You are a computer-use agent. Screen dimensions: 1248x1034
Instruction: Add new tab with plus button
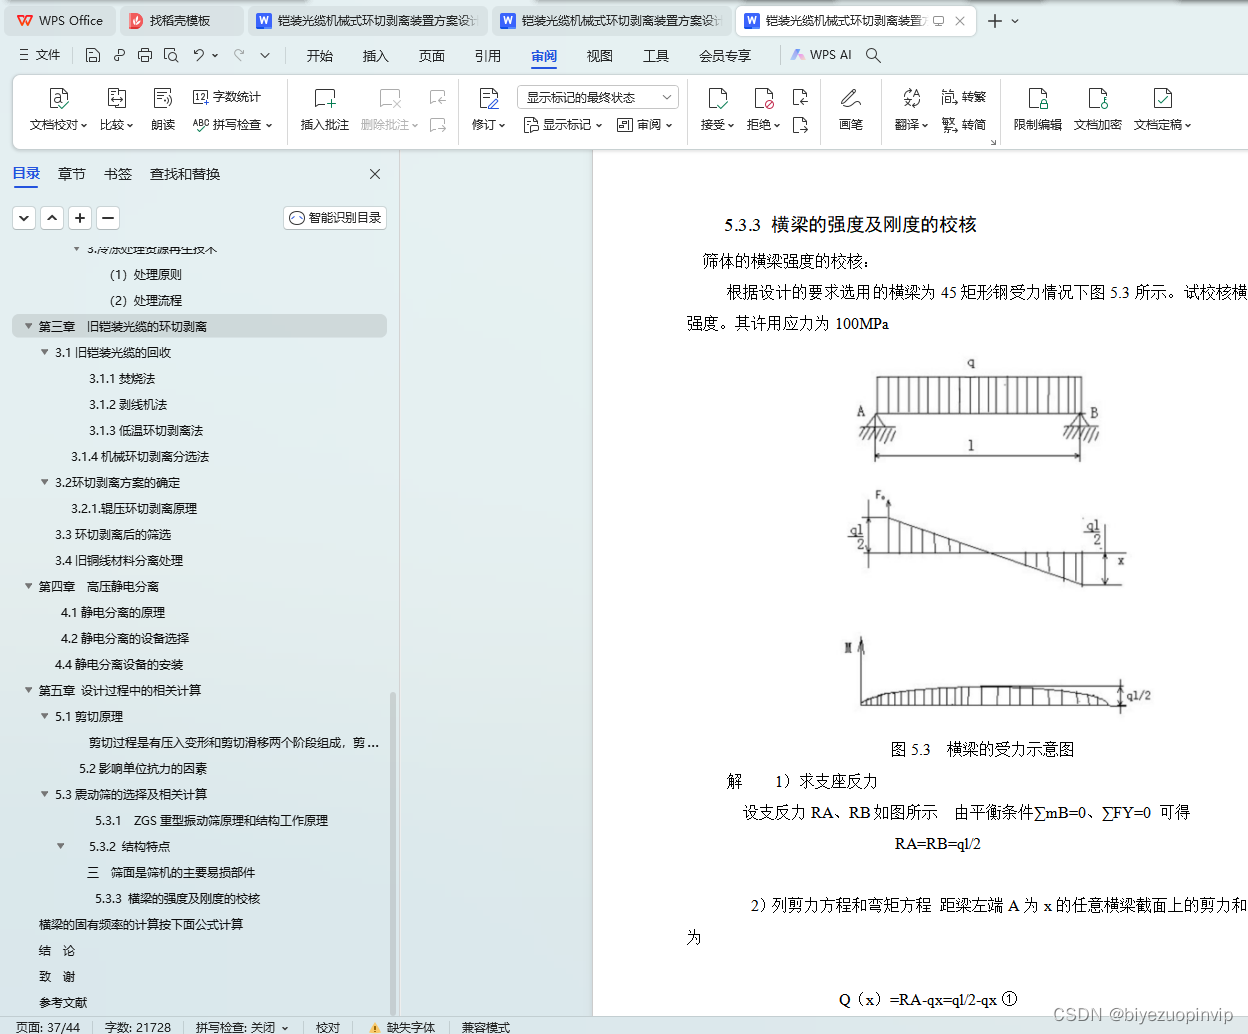[x=995, y=20]
